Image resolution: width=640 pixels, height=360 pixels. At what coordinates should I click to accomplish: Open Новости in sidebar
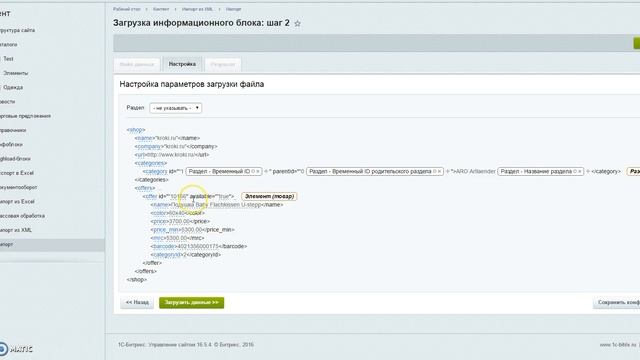coord(7,102)
